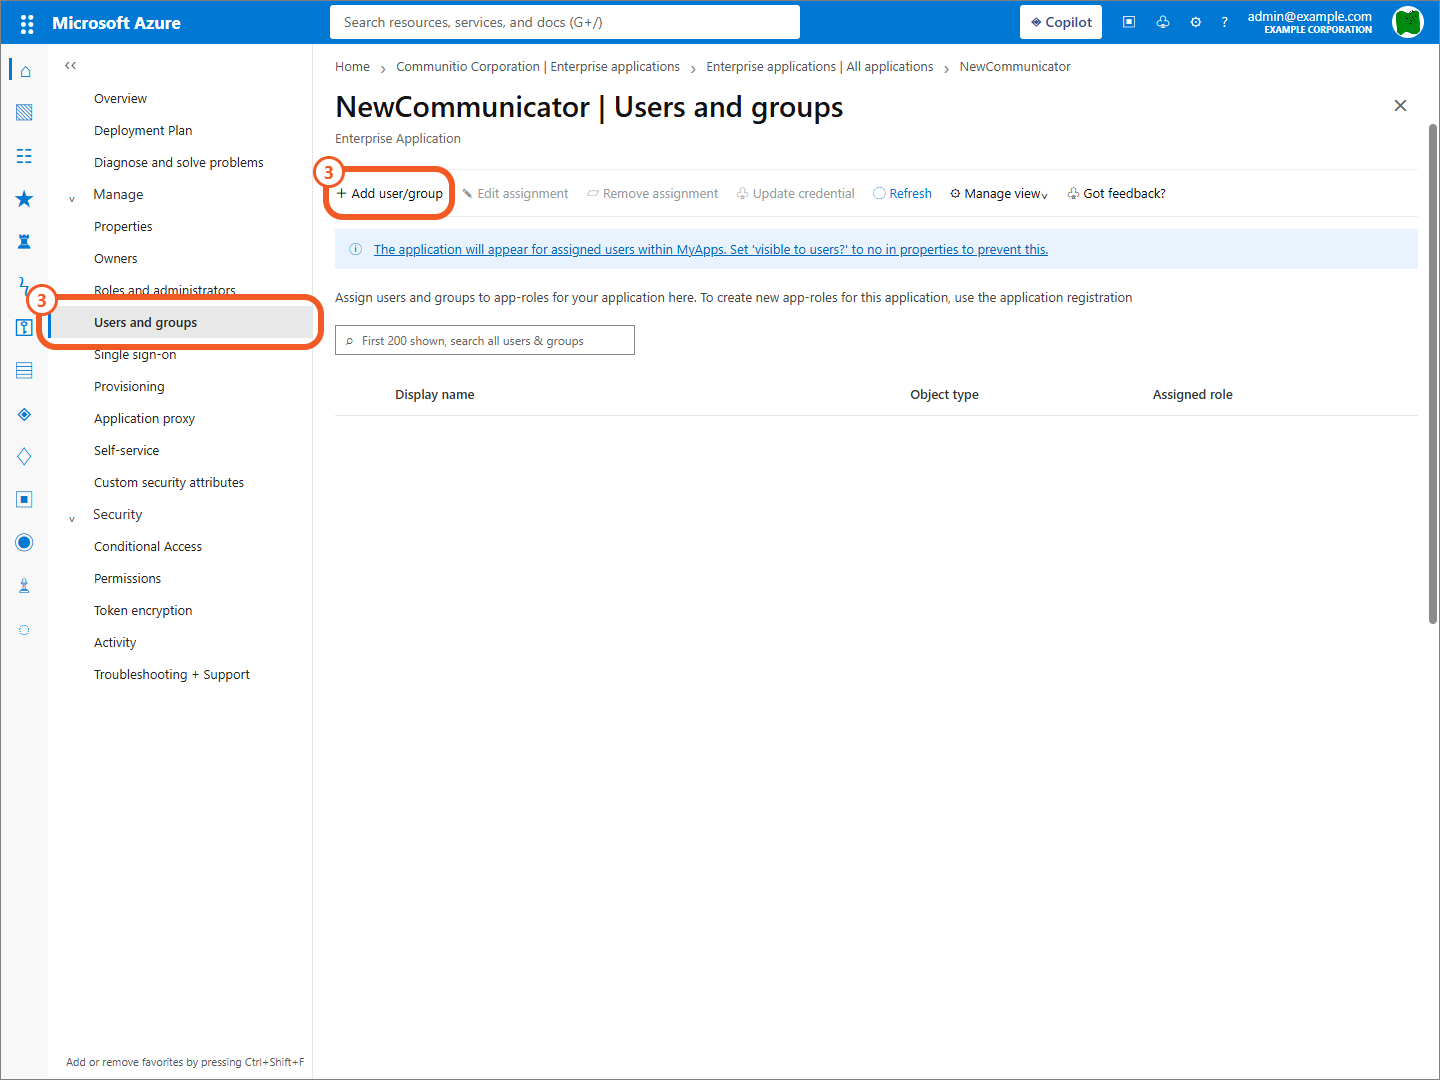
Task: Click Update credential
Action: (796, 194)
